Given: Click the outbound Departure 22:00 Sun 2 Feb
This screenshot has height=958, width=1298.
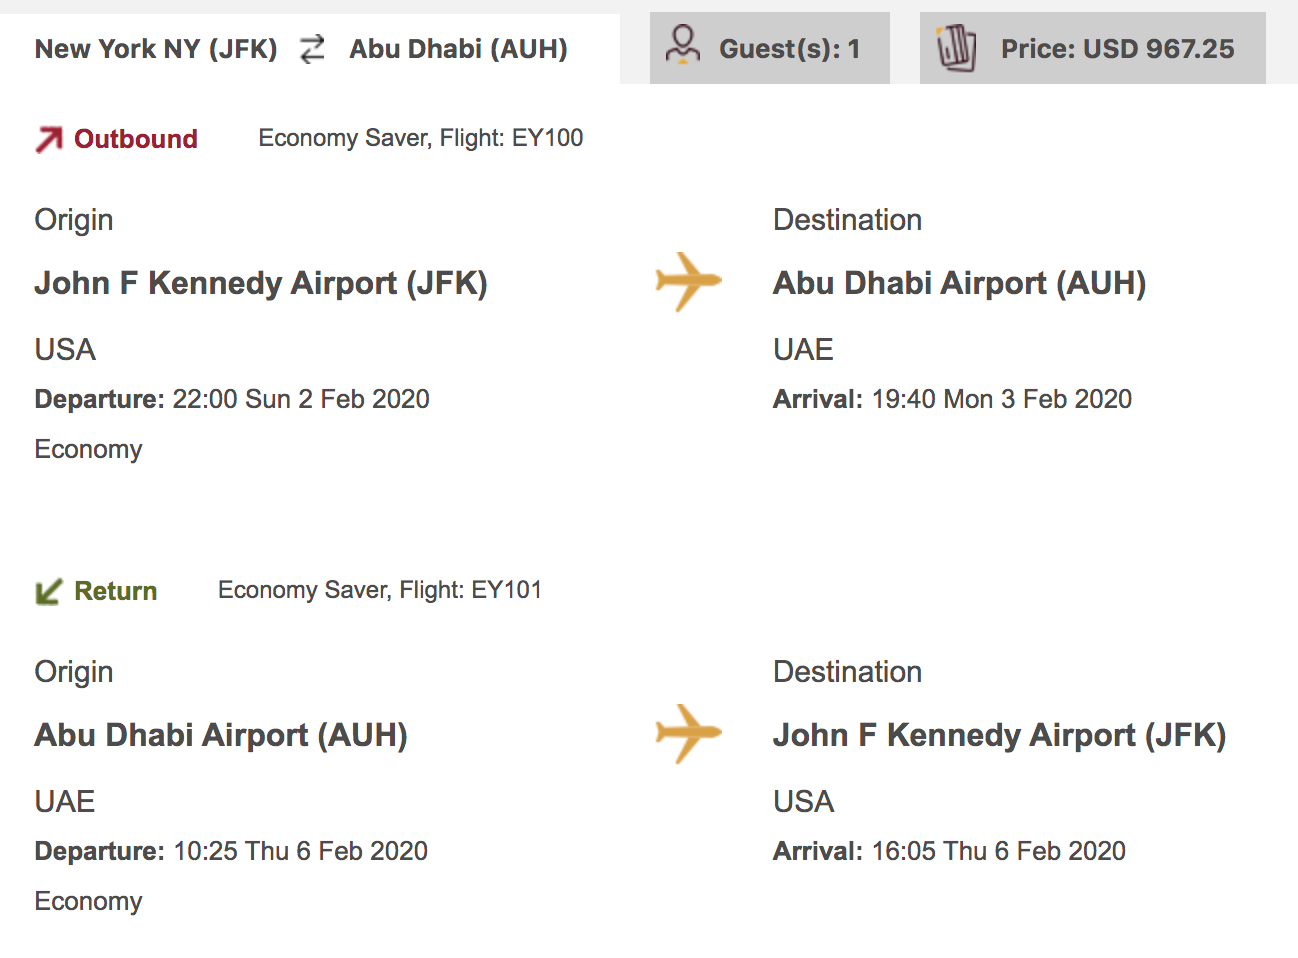Looking at the screenshot, I should click(x=232, y=399).
